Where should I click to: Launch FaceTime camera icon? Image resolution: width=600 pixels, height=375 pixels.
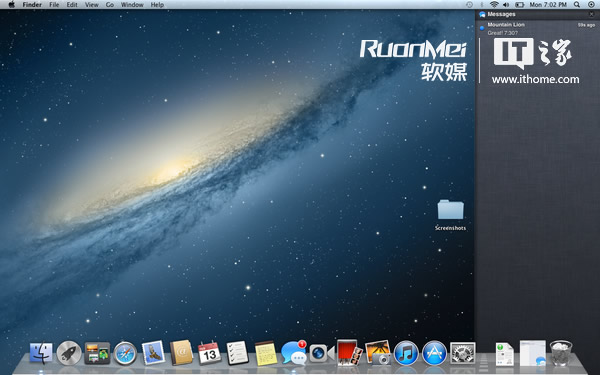click(x=322, y=353)
